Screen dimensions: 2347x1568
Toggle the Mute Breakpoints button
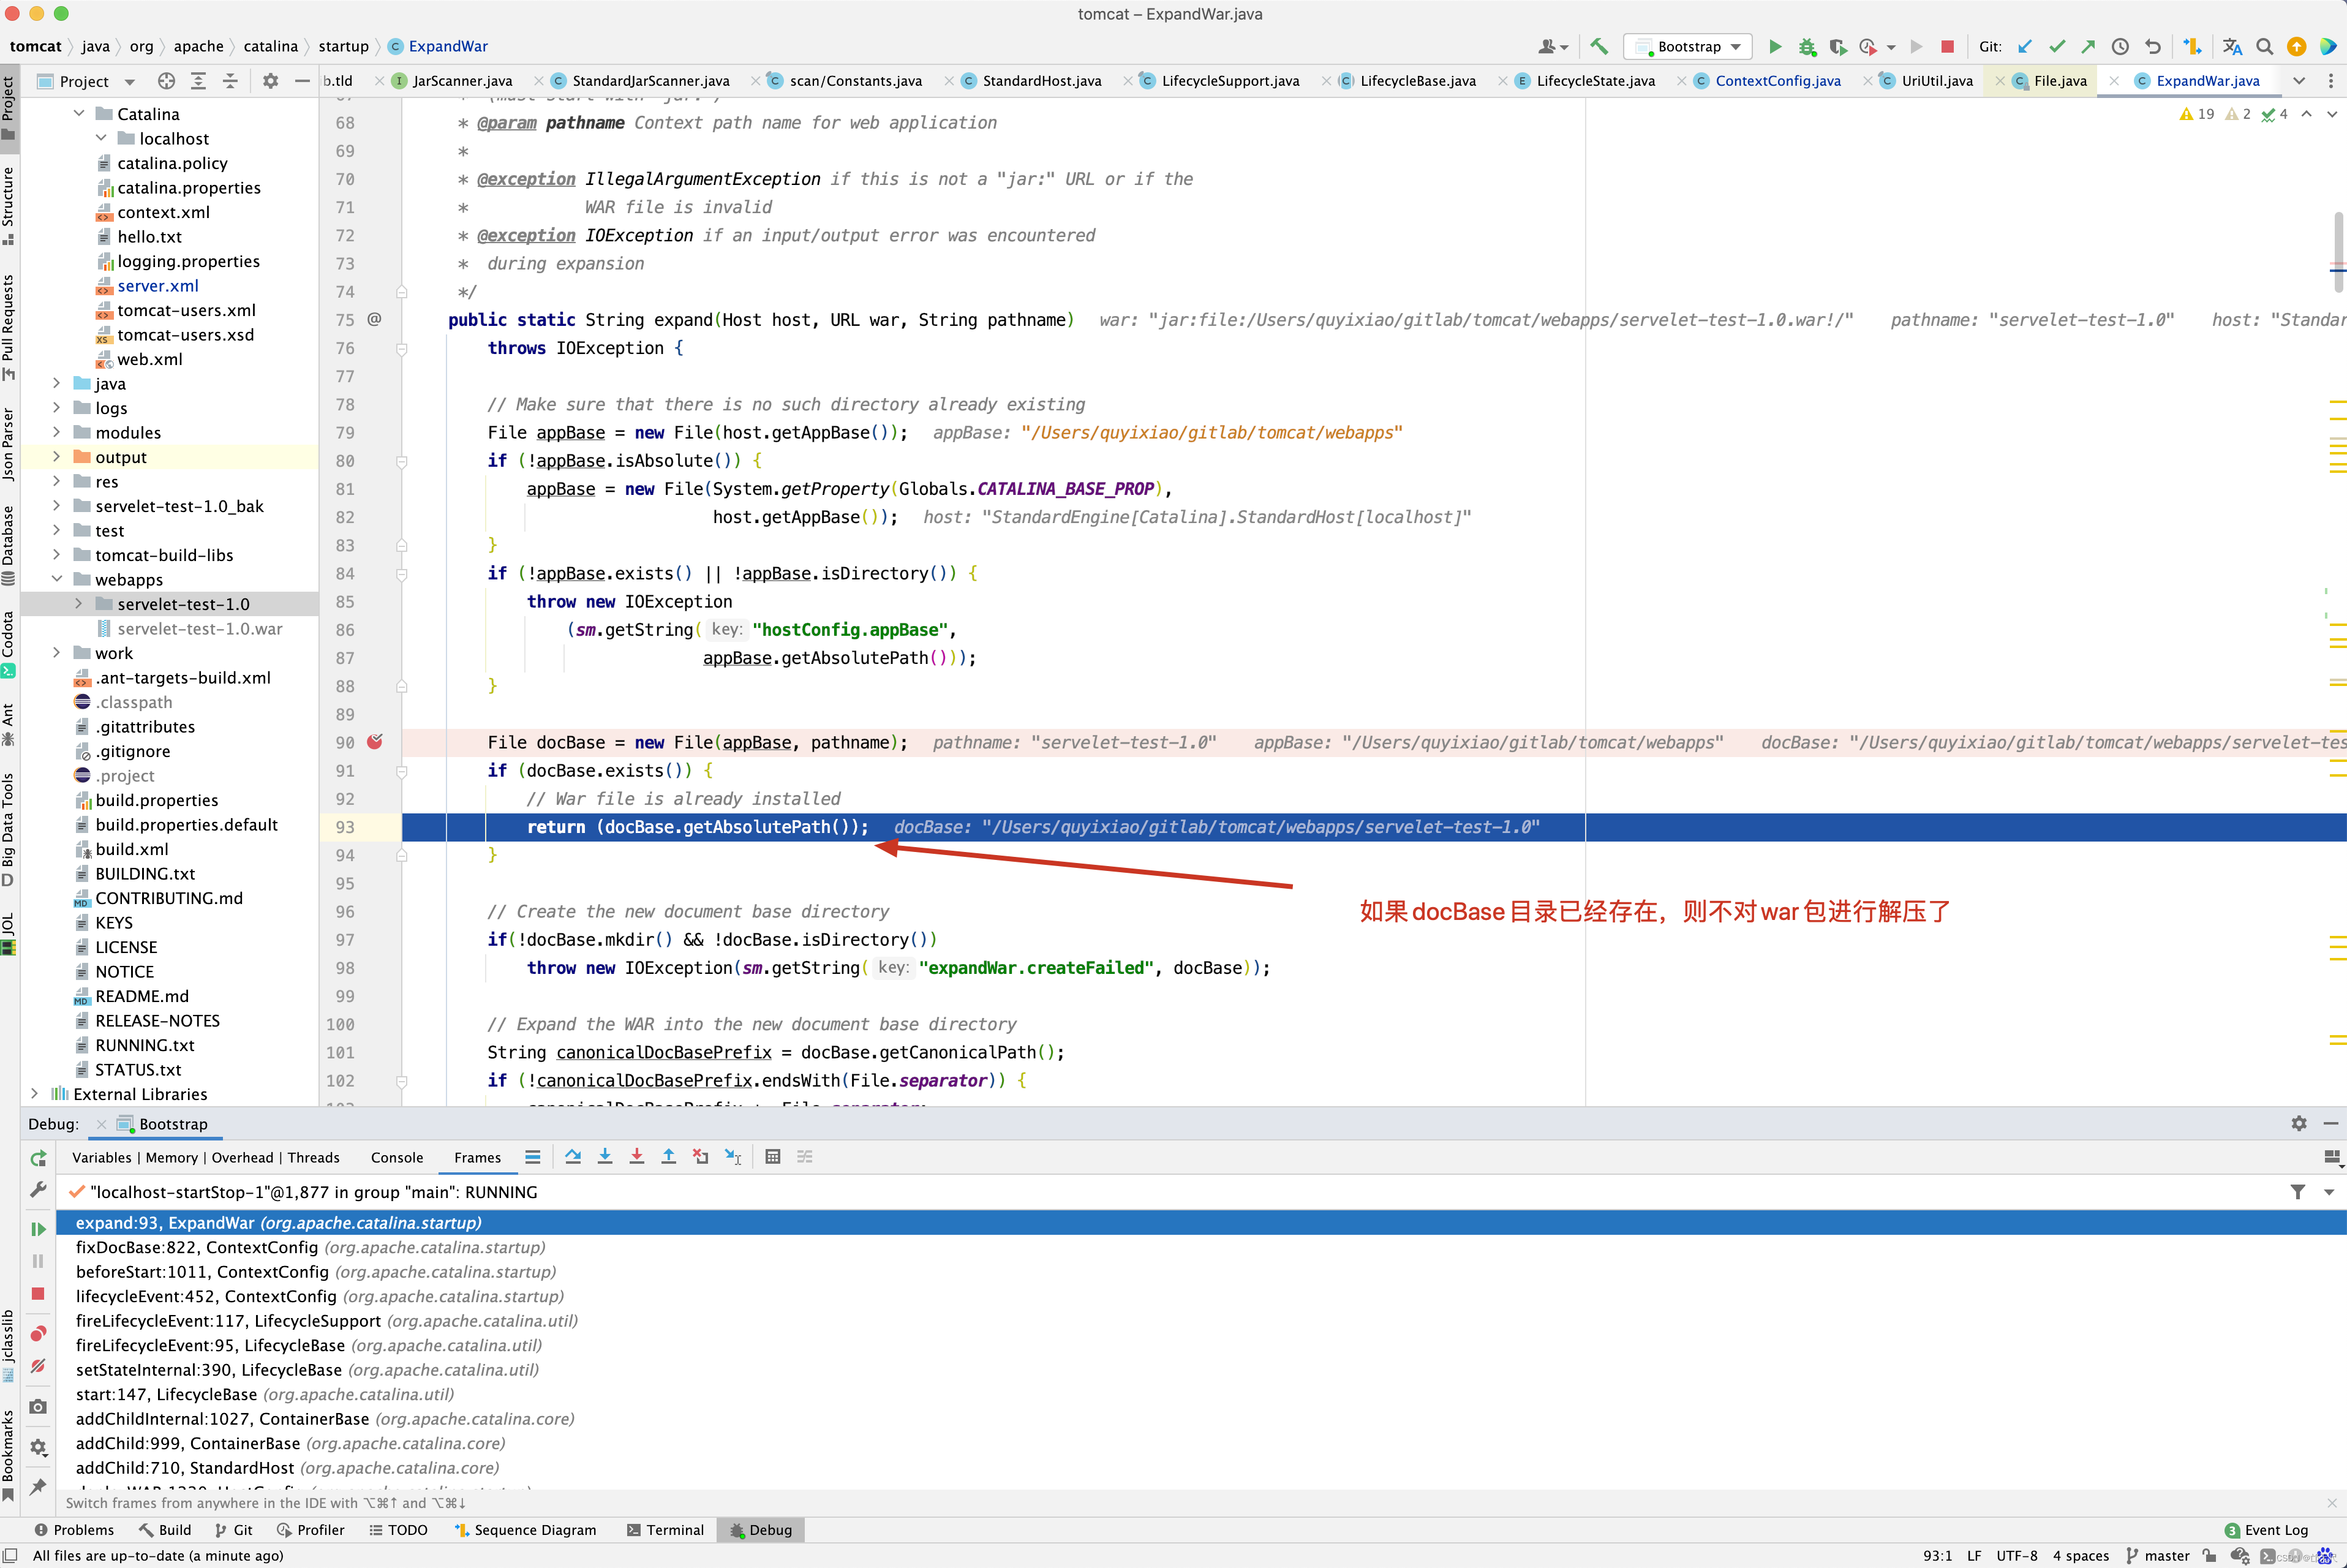[x=38, y=1366]
